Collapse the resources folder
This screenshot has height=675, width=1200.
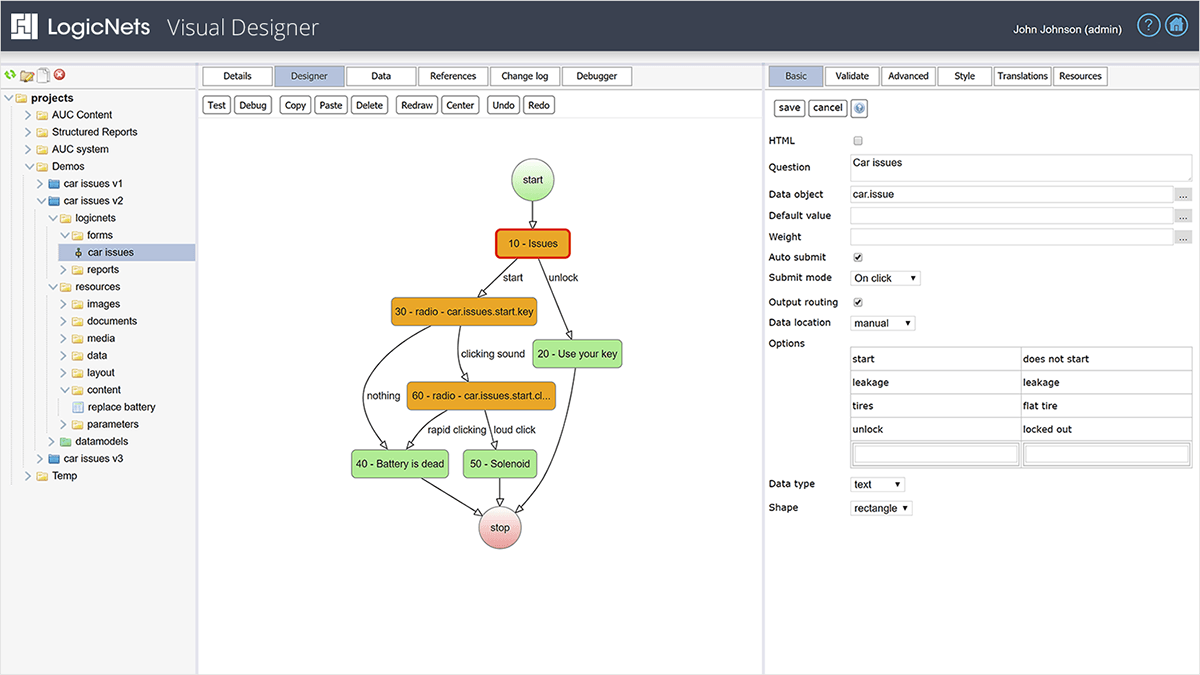pyautogui.click(x=53, y=287)
